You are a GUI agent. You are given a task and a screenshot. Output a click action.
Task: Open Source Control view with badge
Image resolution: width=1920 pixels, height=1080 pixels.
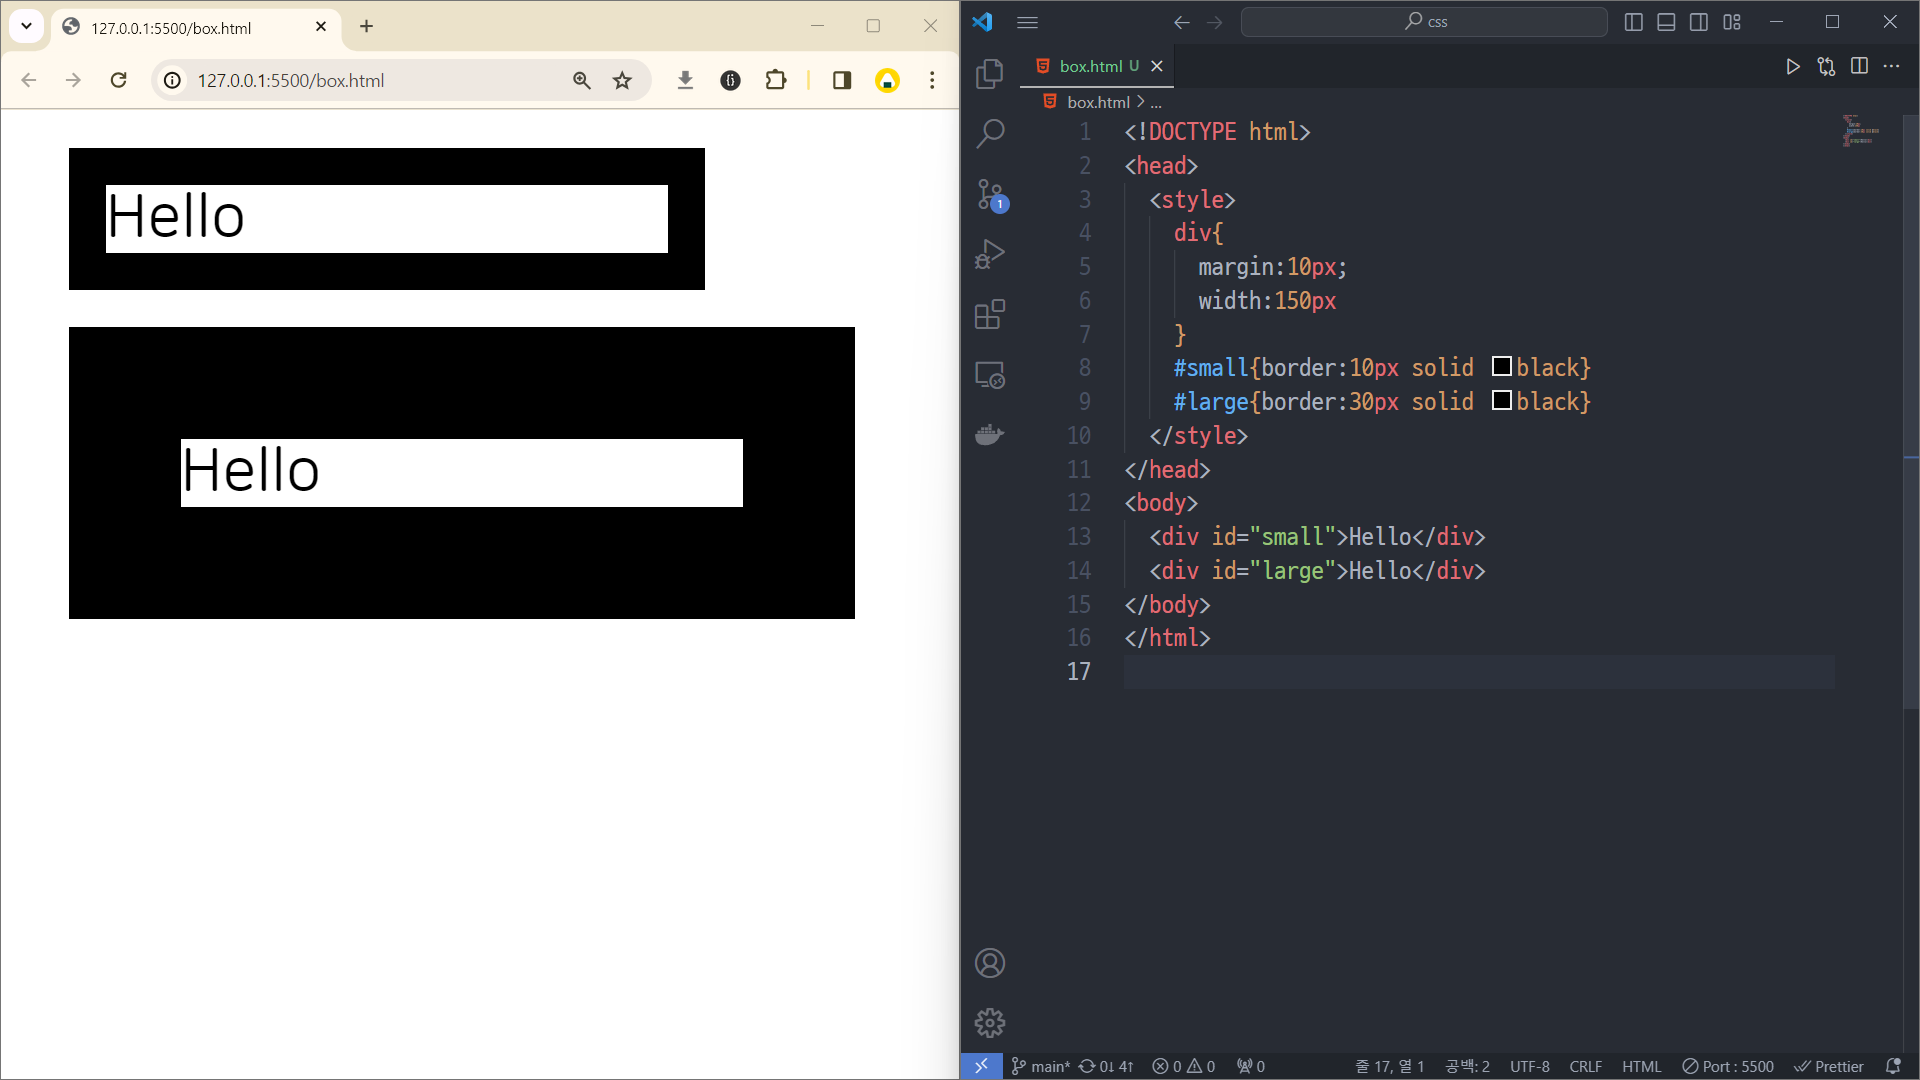pyautogui.click(x=989, y=194)
